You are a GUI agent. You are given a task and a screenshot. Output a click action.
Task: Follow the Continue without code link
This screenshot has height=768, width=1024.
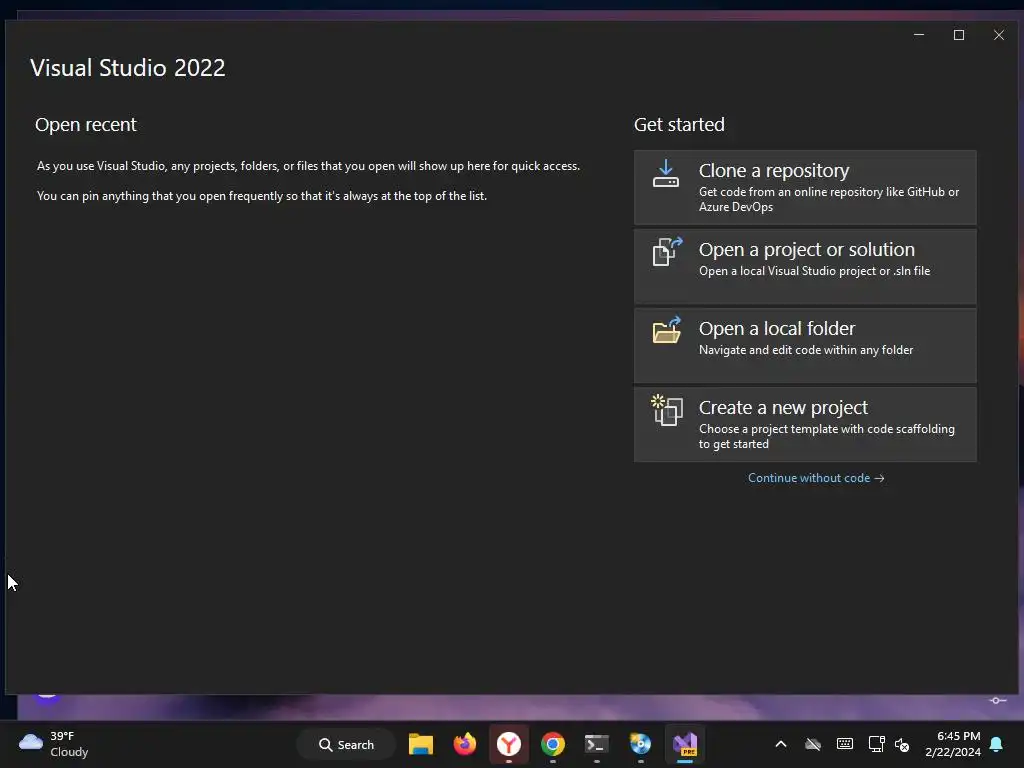pyautogui.click(x=816, y=478)
